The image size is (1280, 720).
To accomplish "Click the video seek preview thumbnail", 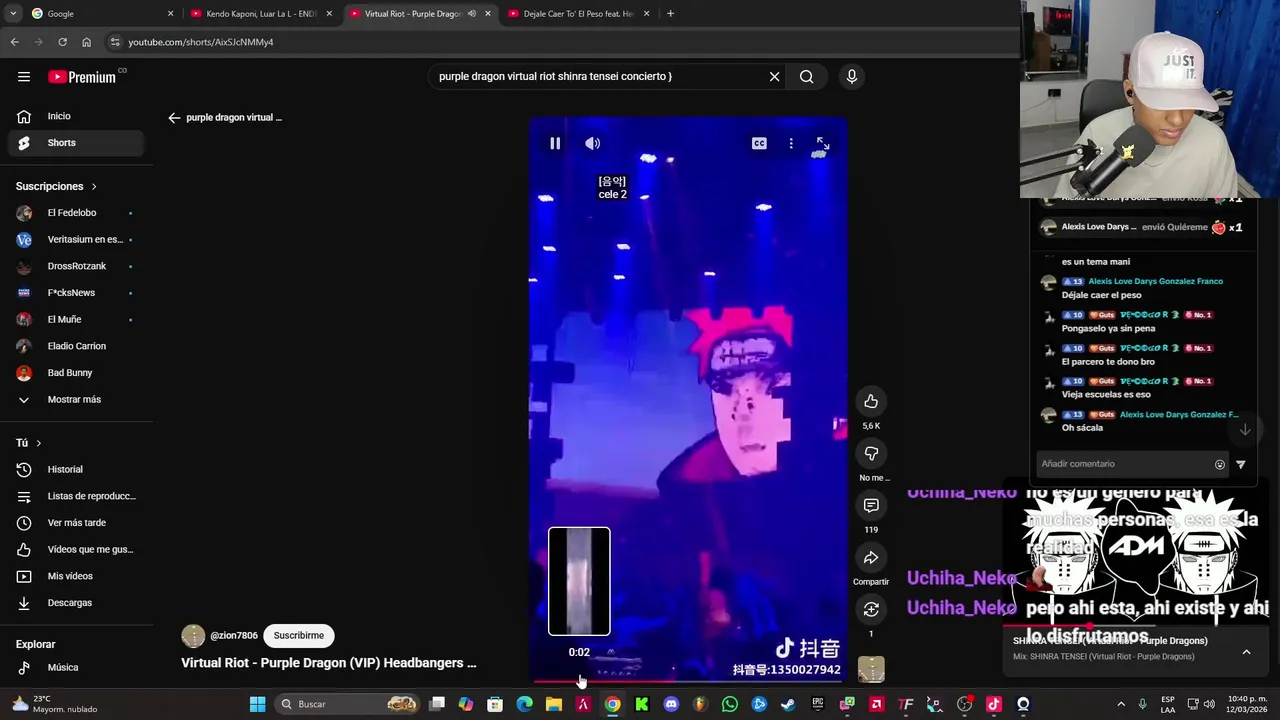I will point(579,581).
